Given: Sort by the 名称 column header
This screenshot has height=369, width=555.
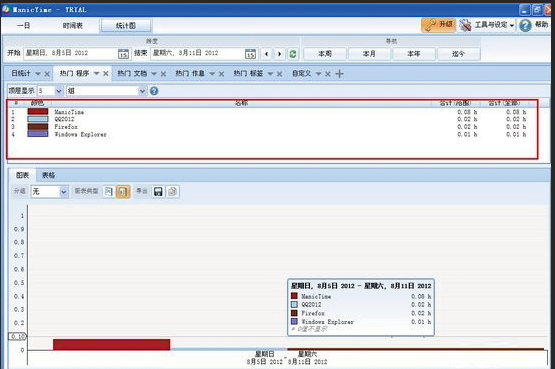Looking at the screenshot, I should pyautogui.click(x=241, y=103).
